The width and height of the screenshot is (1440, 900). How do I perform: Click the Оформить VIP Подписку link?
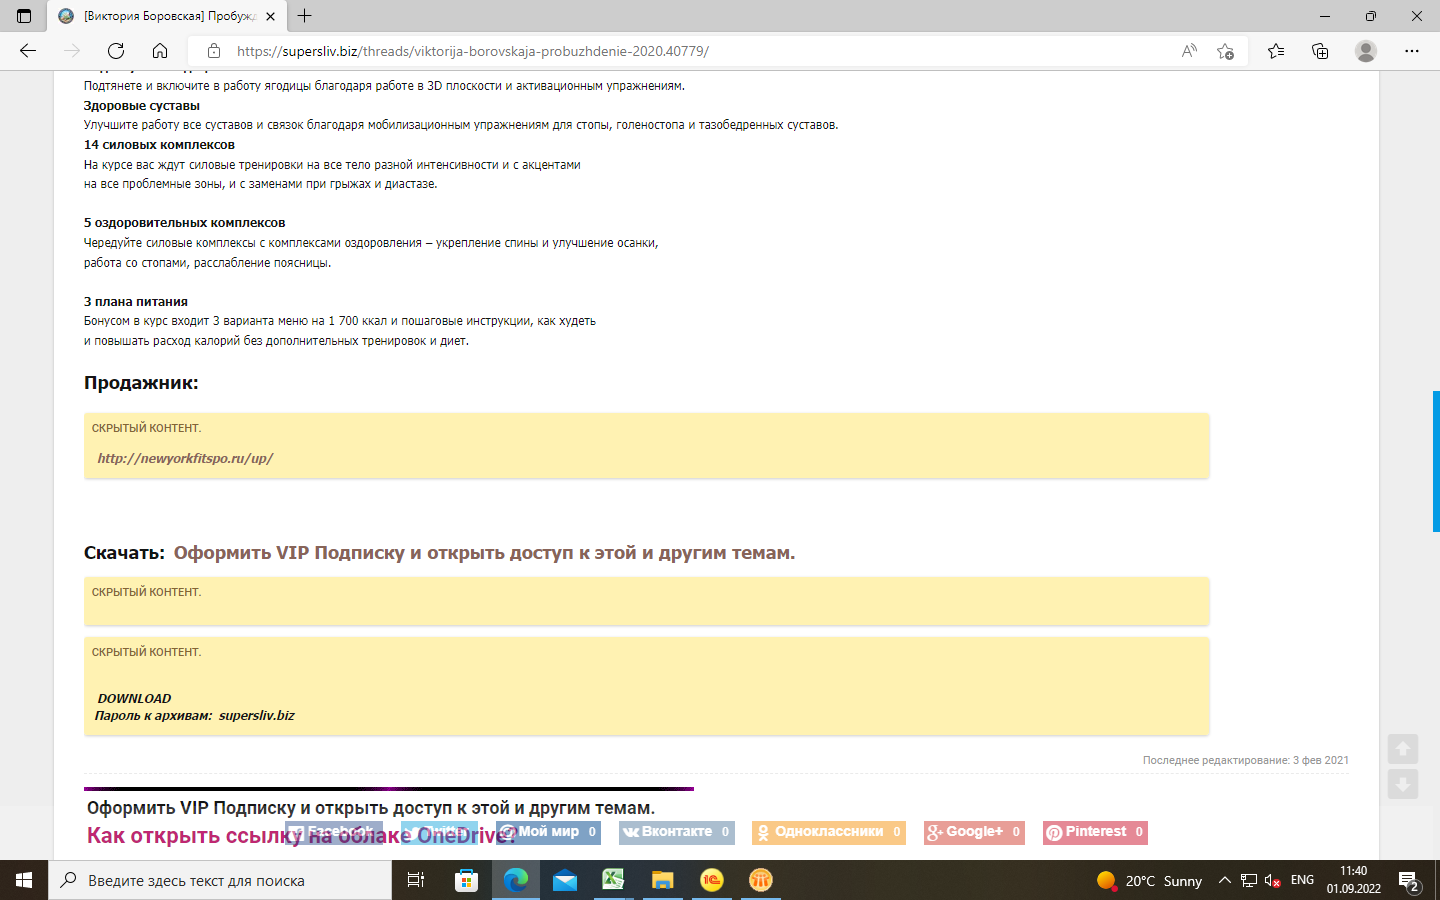click(484, 553)
